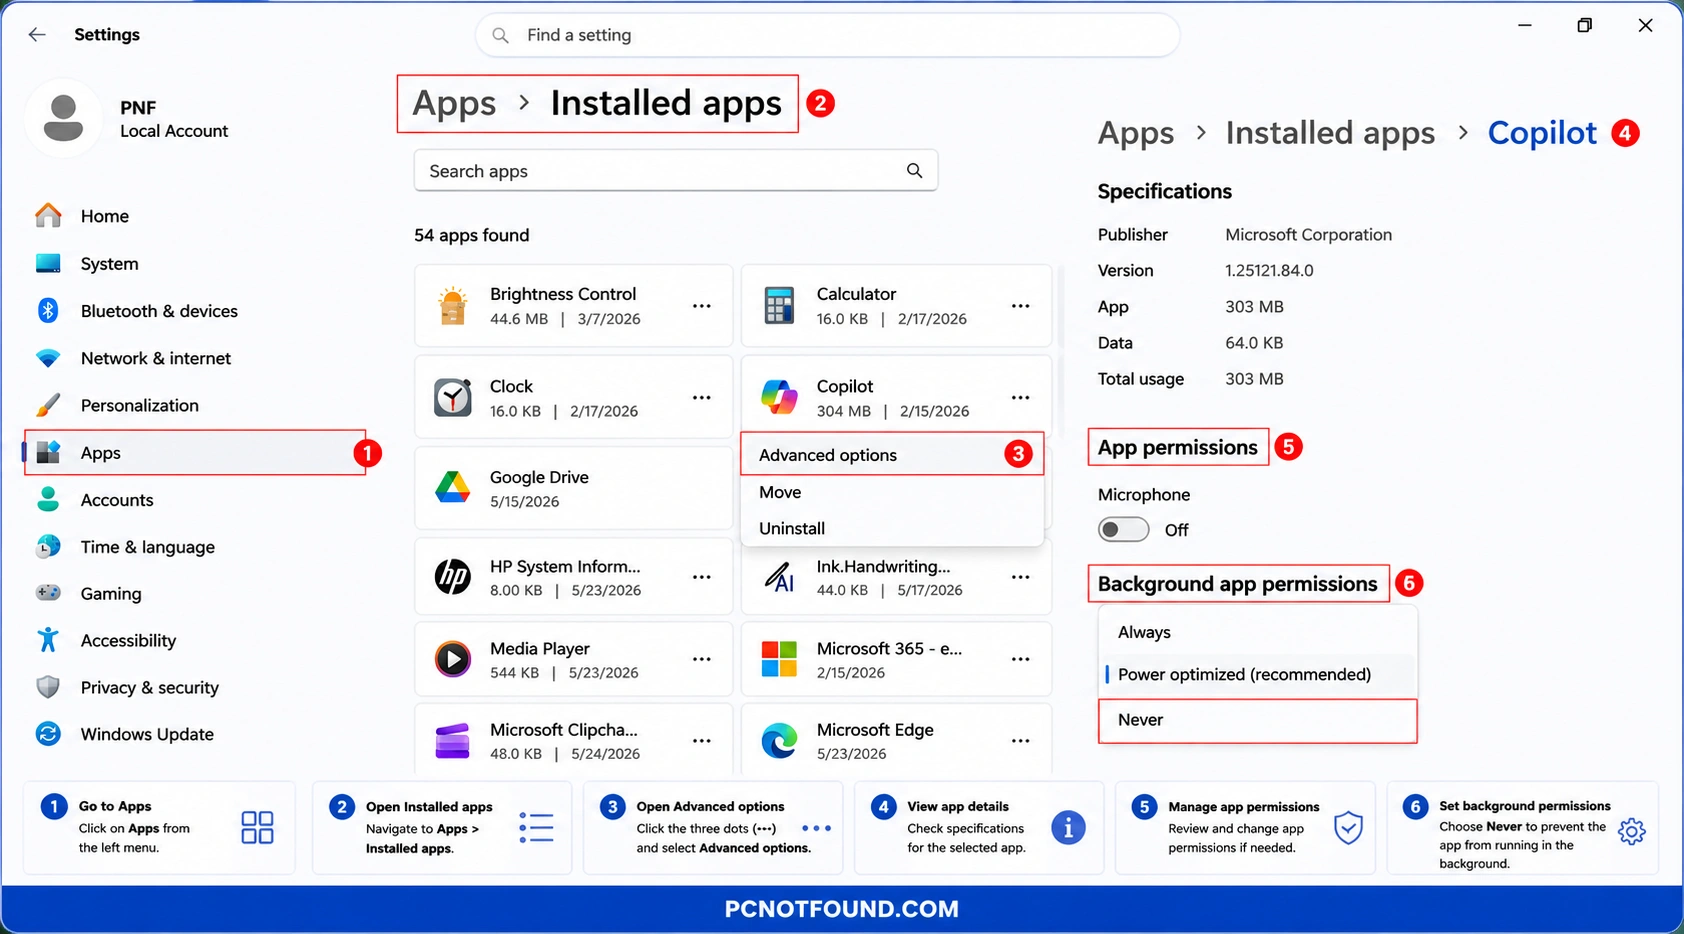Click the Calculator app icon
Image resolution: width=1684 pixels, height=934 pixels.
(x=779, y=306)
